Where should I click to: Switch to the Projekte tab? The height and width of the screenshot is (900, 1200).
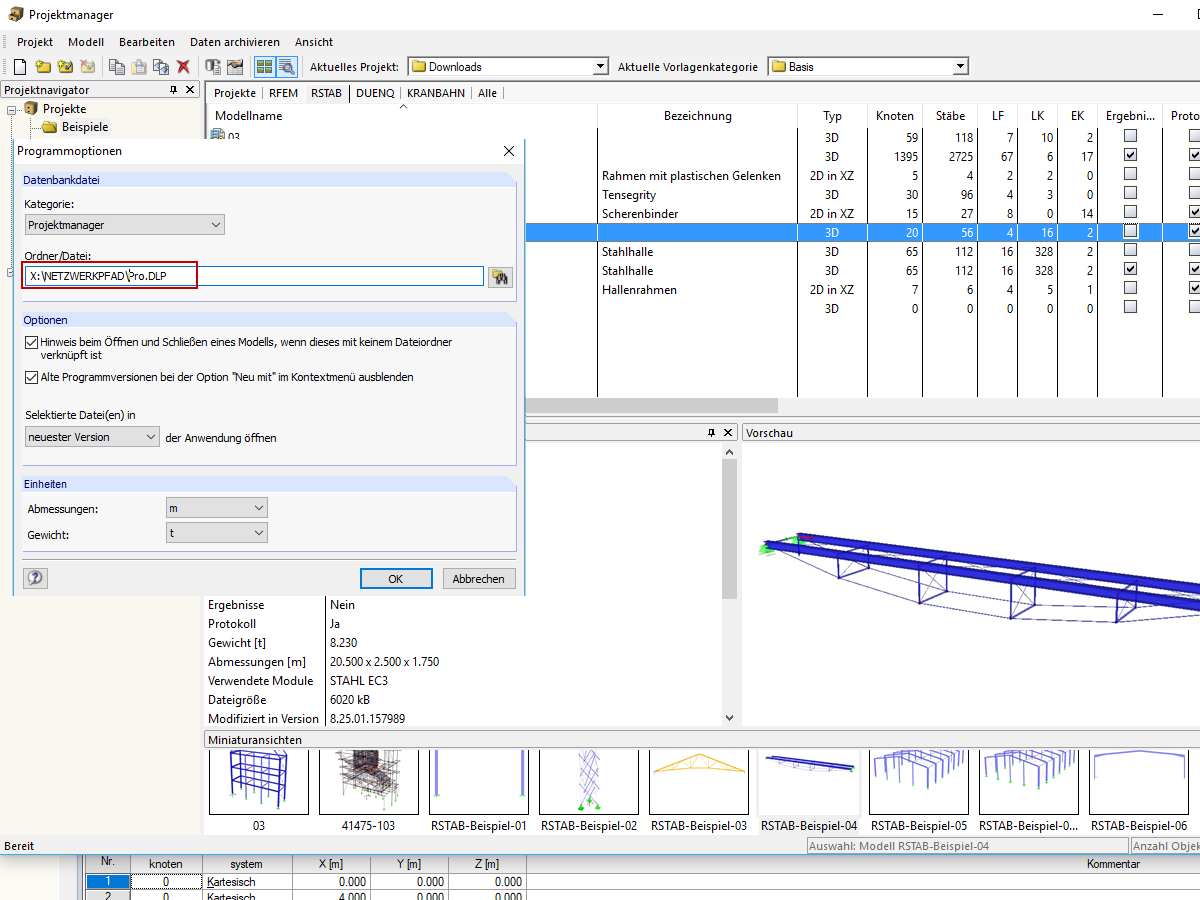[x=235, y=93]
